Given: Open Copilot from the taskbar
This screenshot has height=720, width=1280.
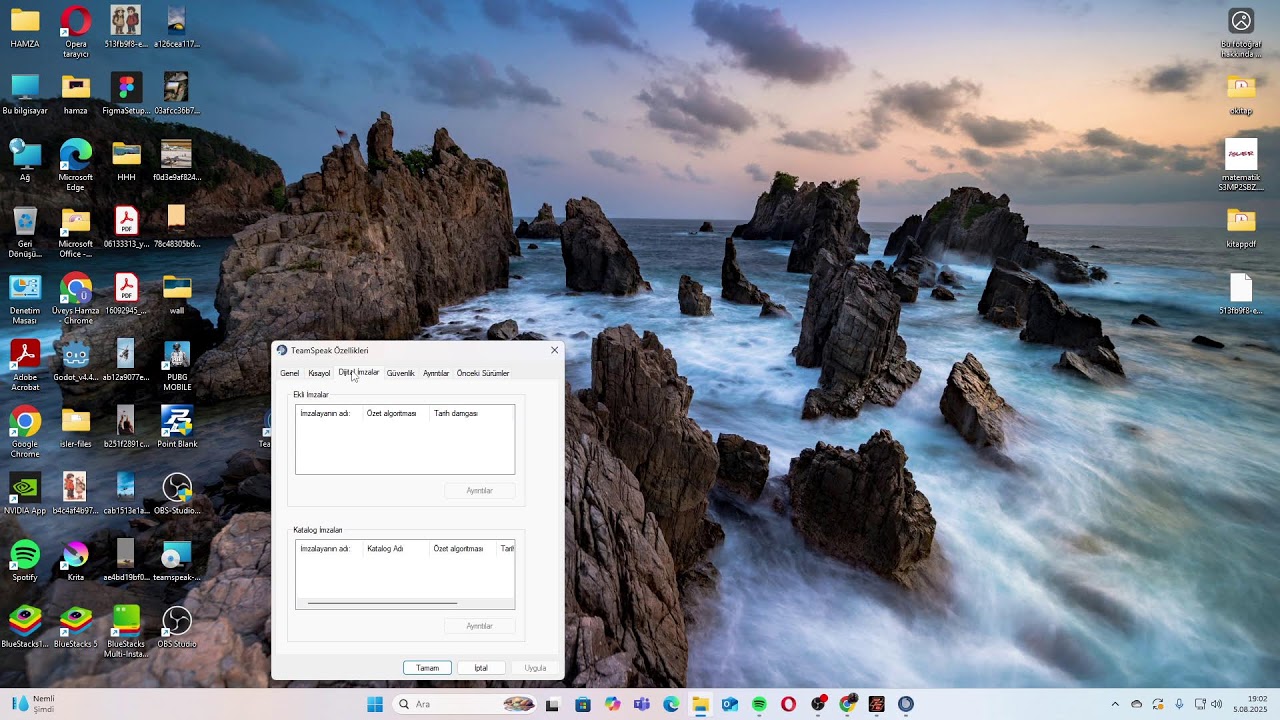Looking at the screenshot, I should pyautogui.click(x=612, y=704).
